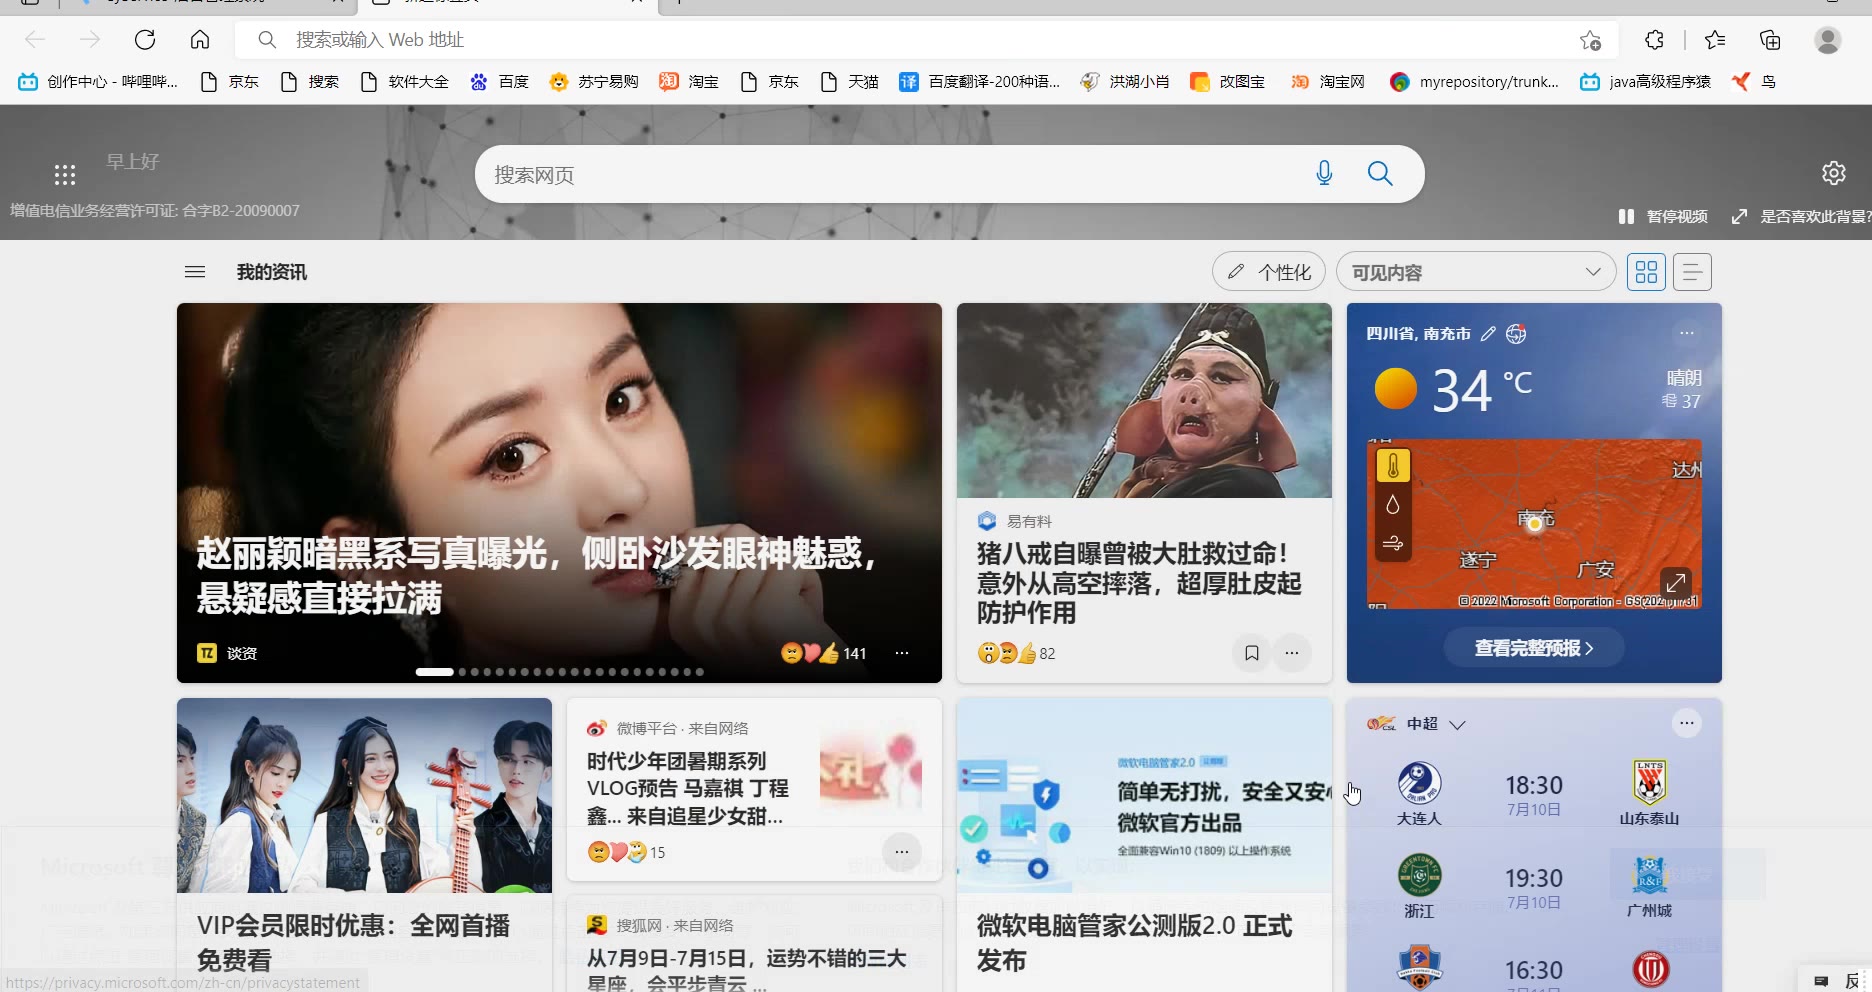Open 天猫 bookmark
Image resolution: width=1872 pixels, height=992 pixels.
coord(849,82)
